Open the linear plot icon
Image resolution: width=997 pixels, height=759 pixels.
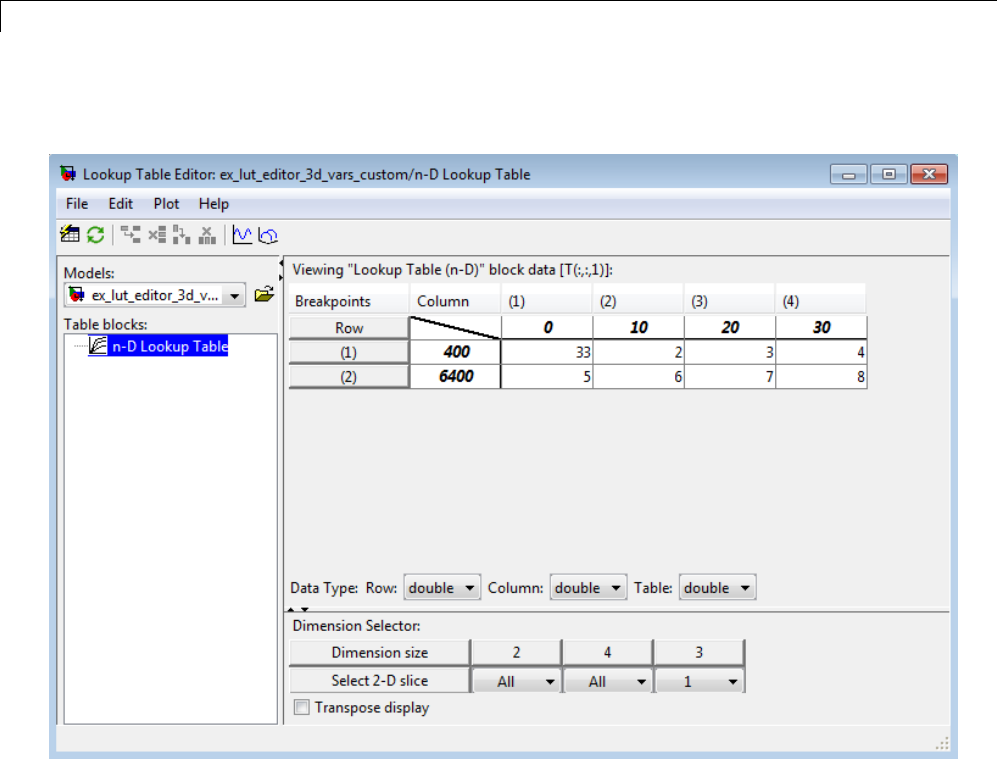(242, 235)
